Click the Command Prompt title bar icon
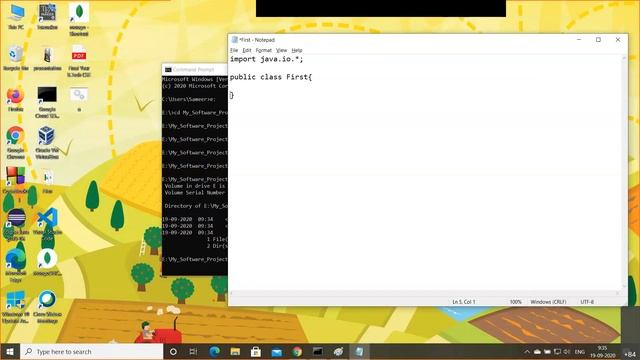Screen dimensions: 640x360 (x=168, y=69)
